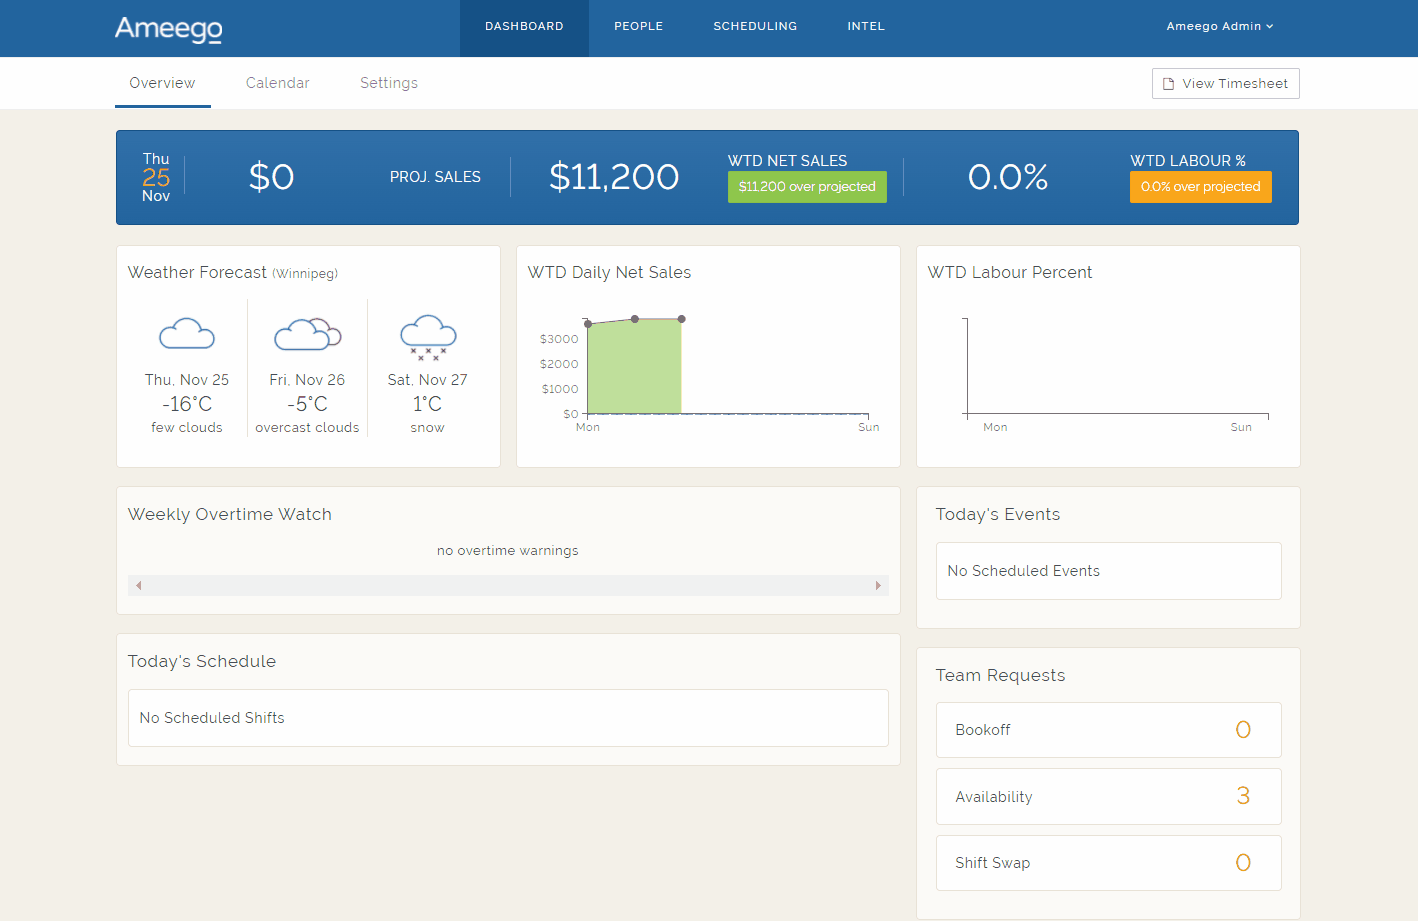Click the Weekly Overtime Watch scrollbar
1418x921 pixels.
tap(508, 585)
